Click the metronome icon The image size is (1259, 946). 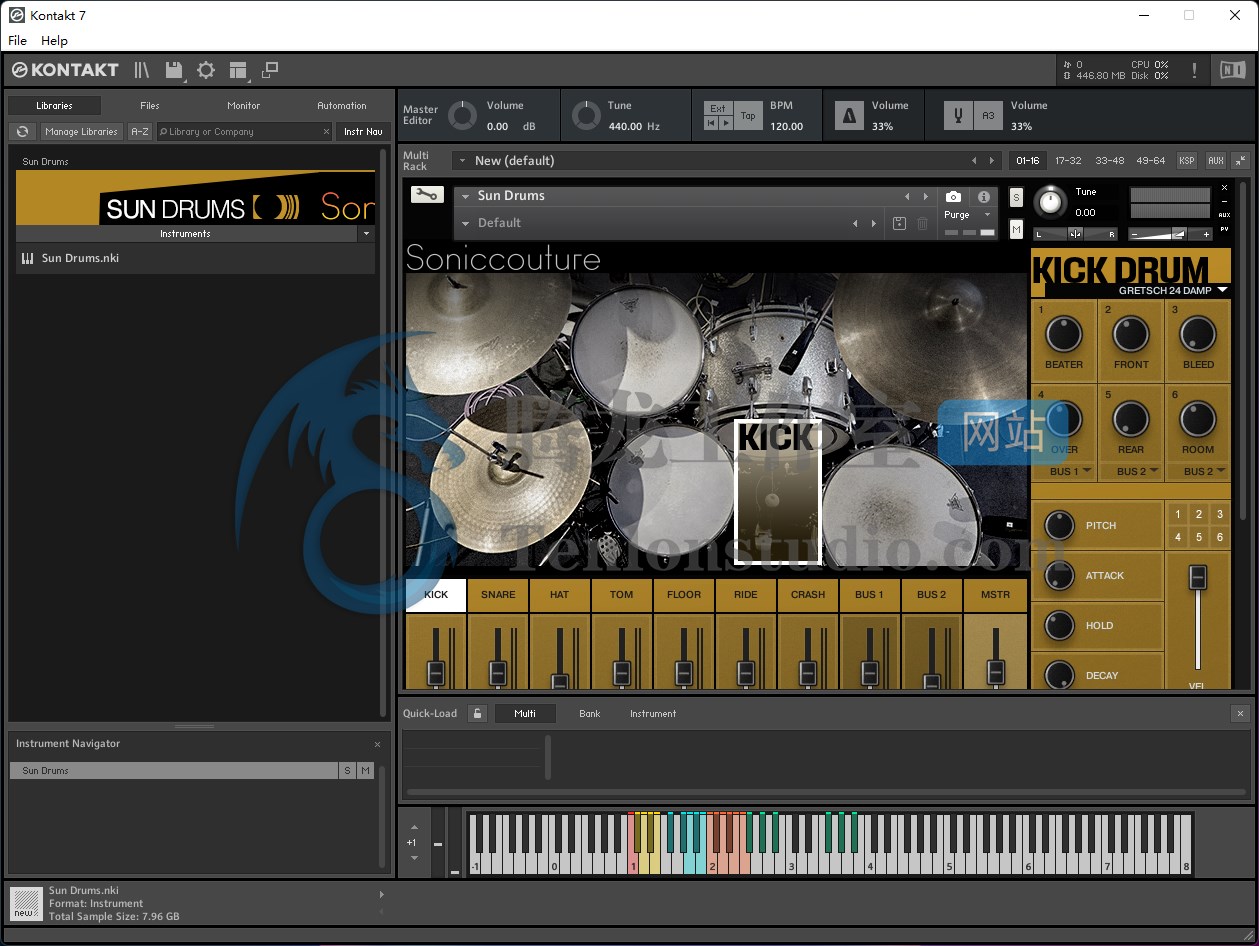point(849,116)
